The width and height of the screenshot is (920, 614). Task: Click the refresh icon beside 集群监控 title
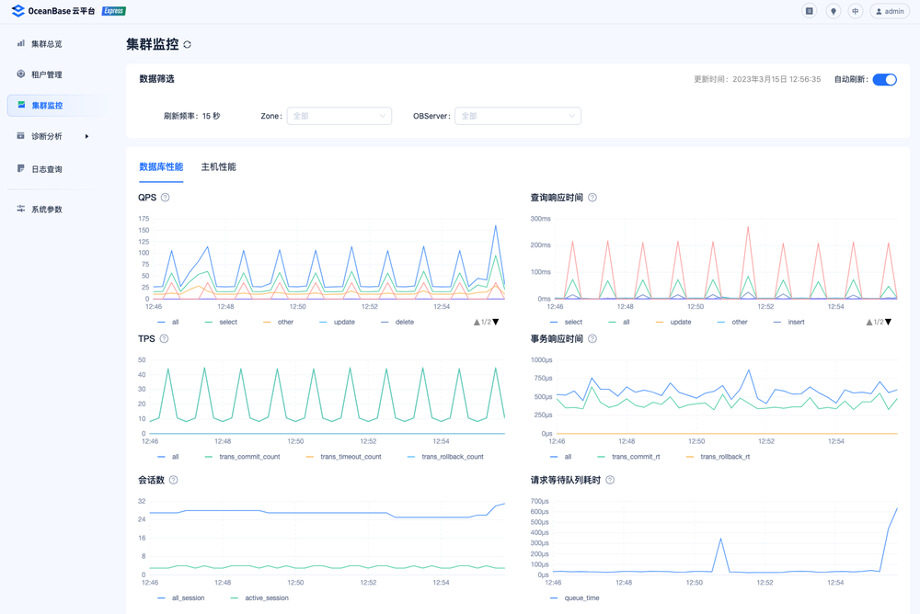pos(187,45)
